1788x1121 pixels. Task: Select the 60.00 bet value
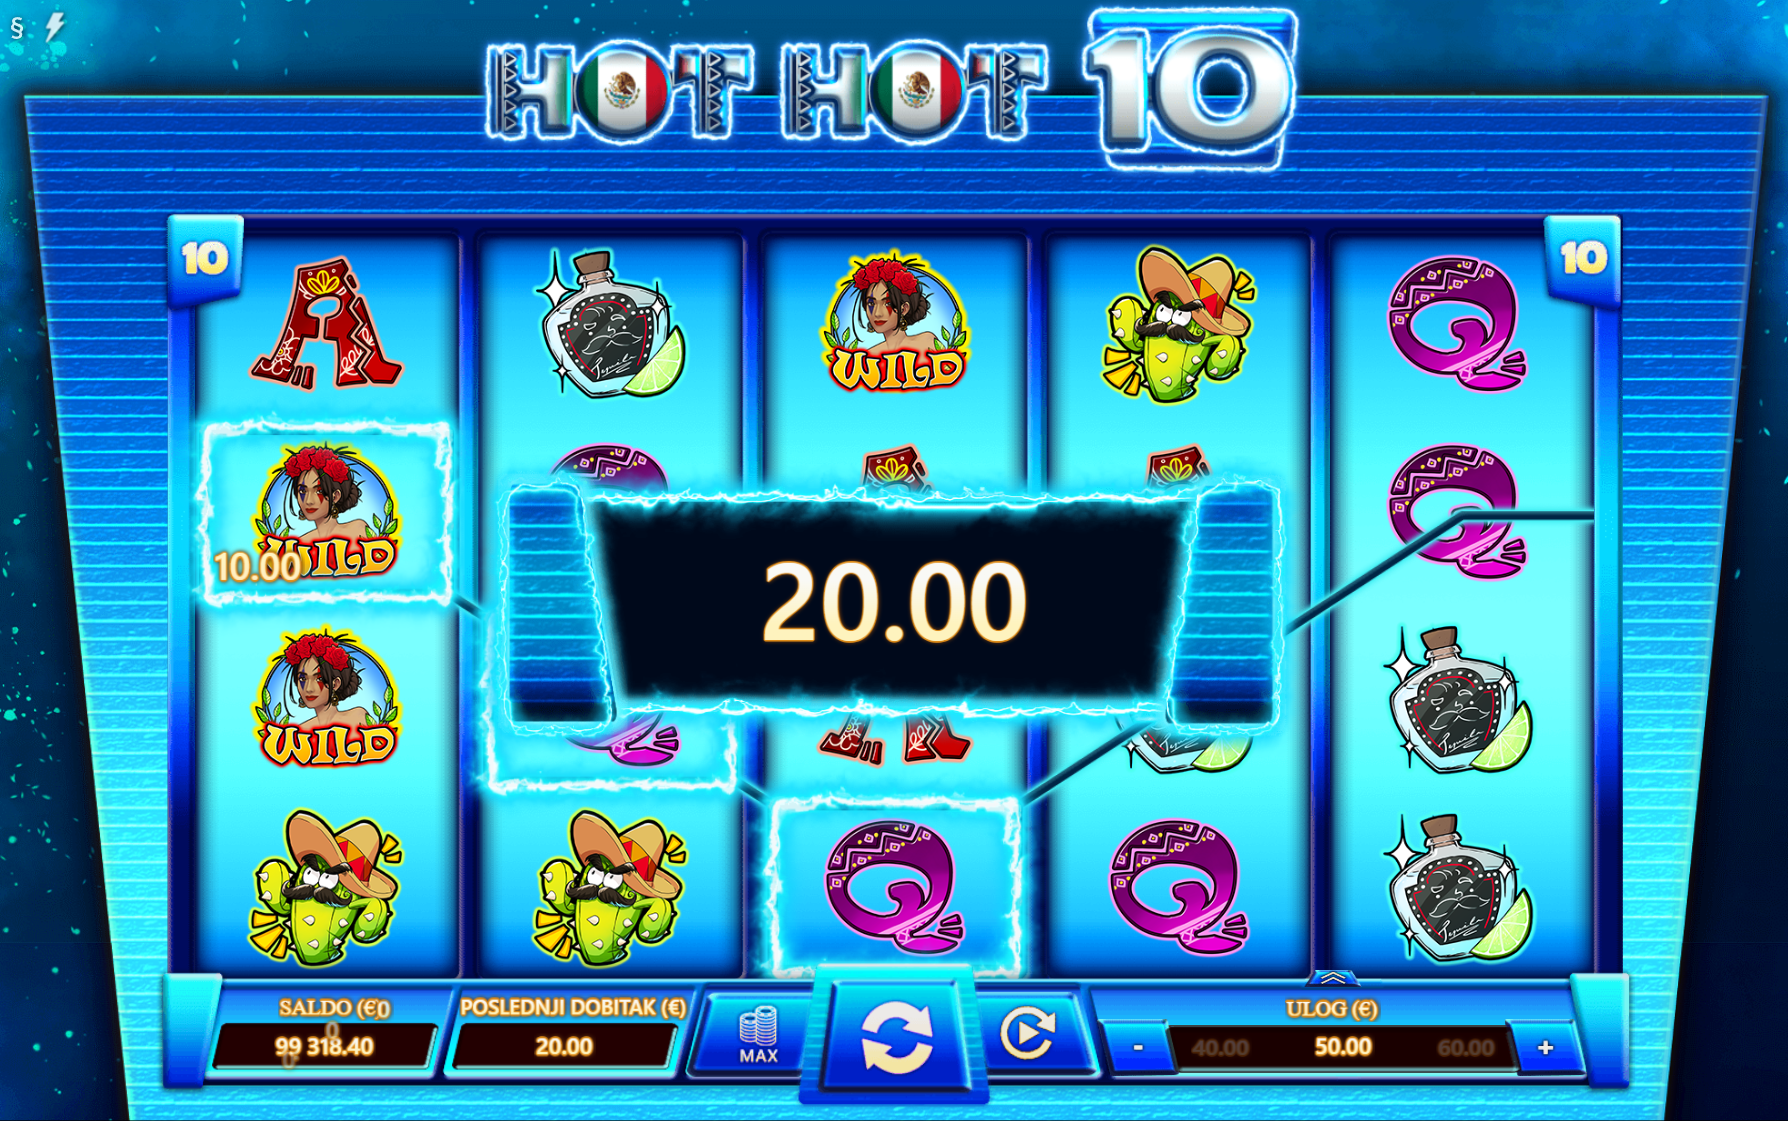pos(1465,1048)
